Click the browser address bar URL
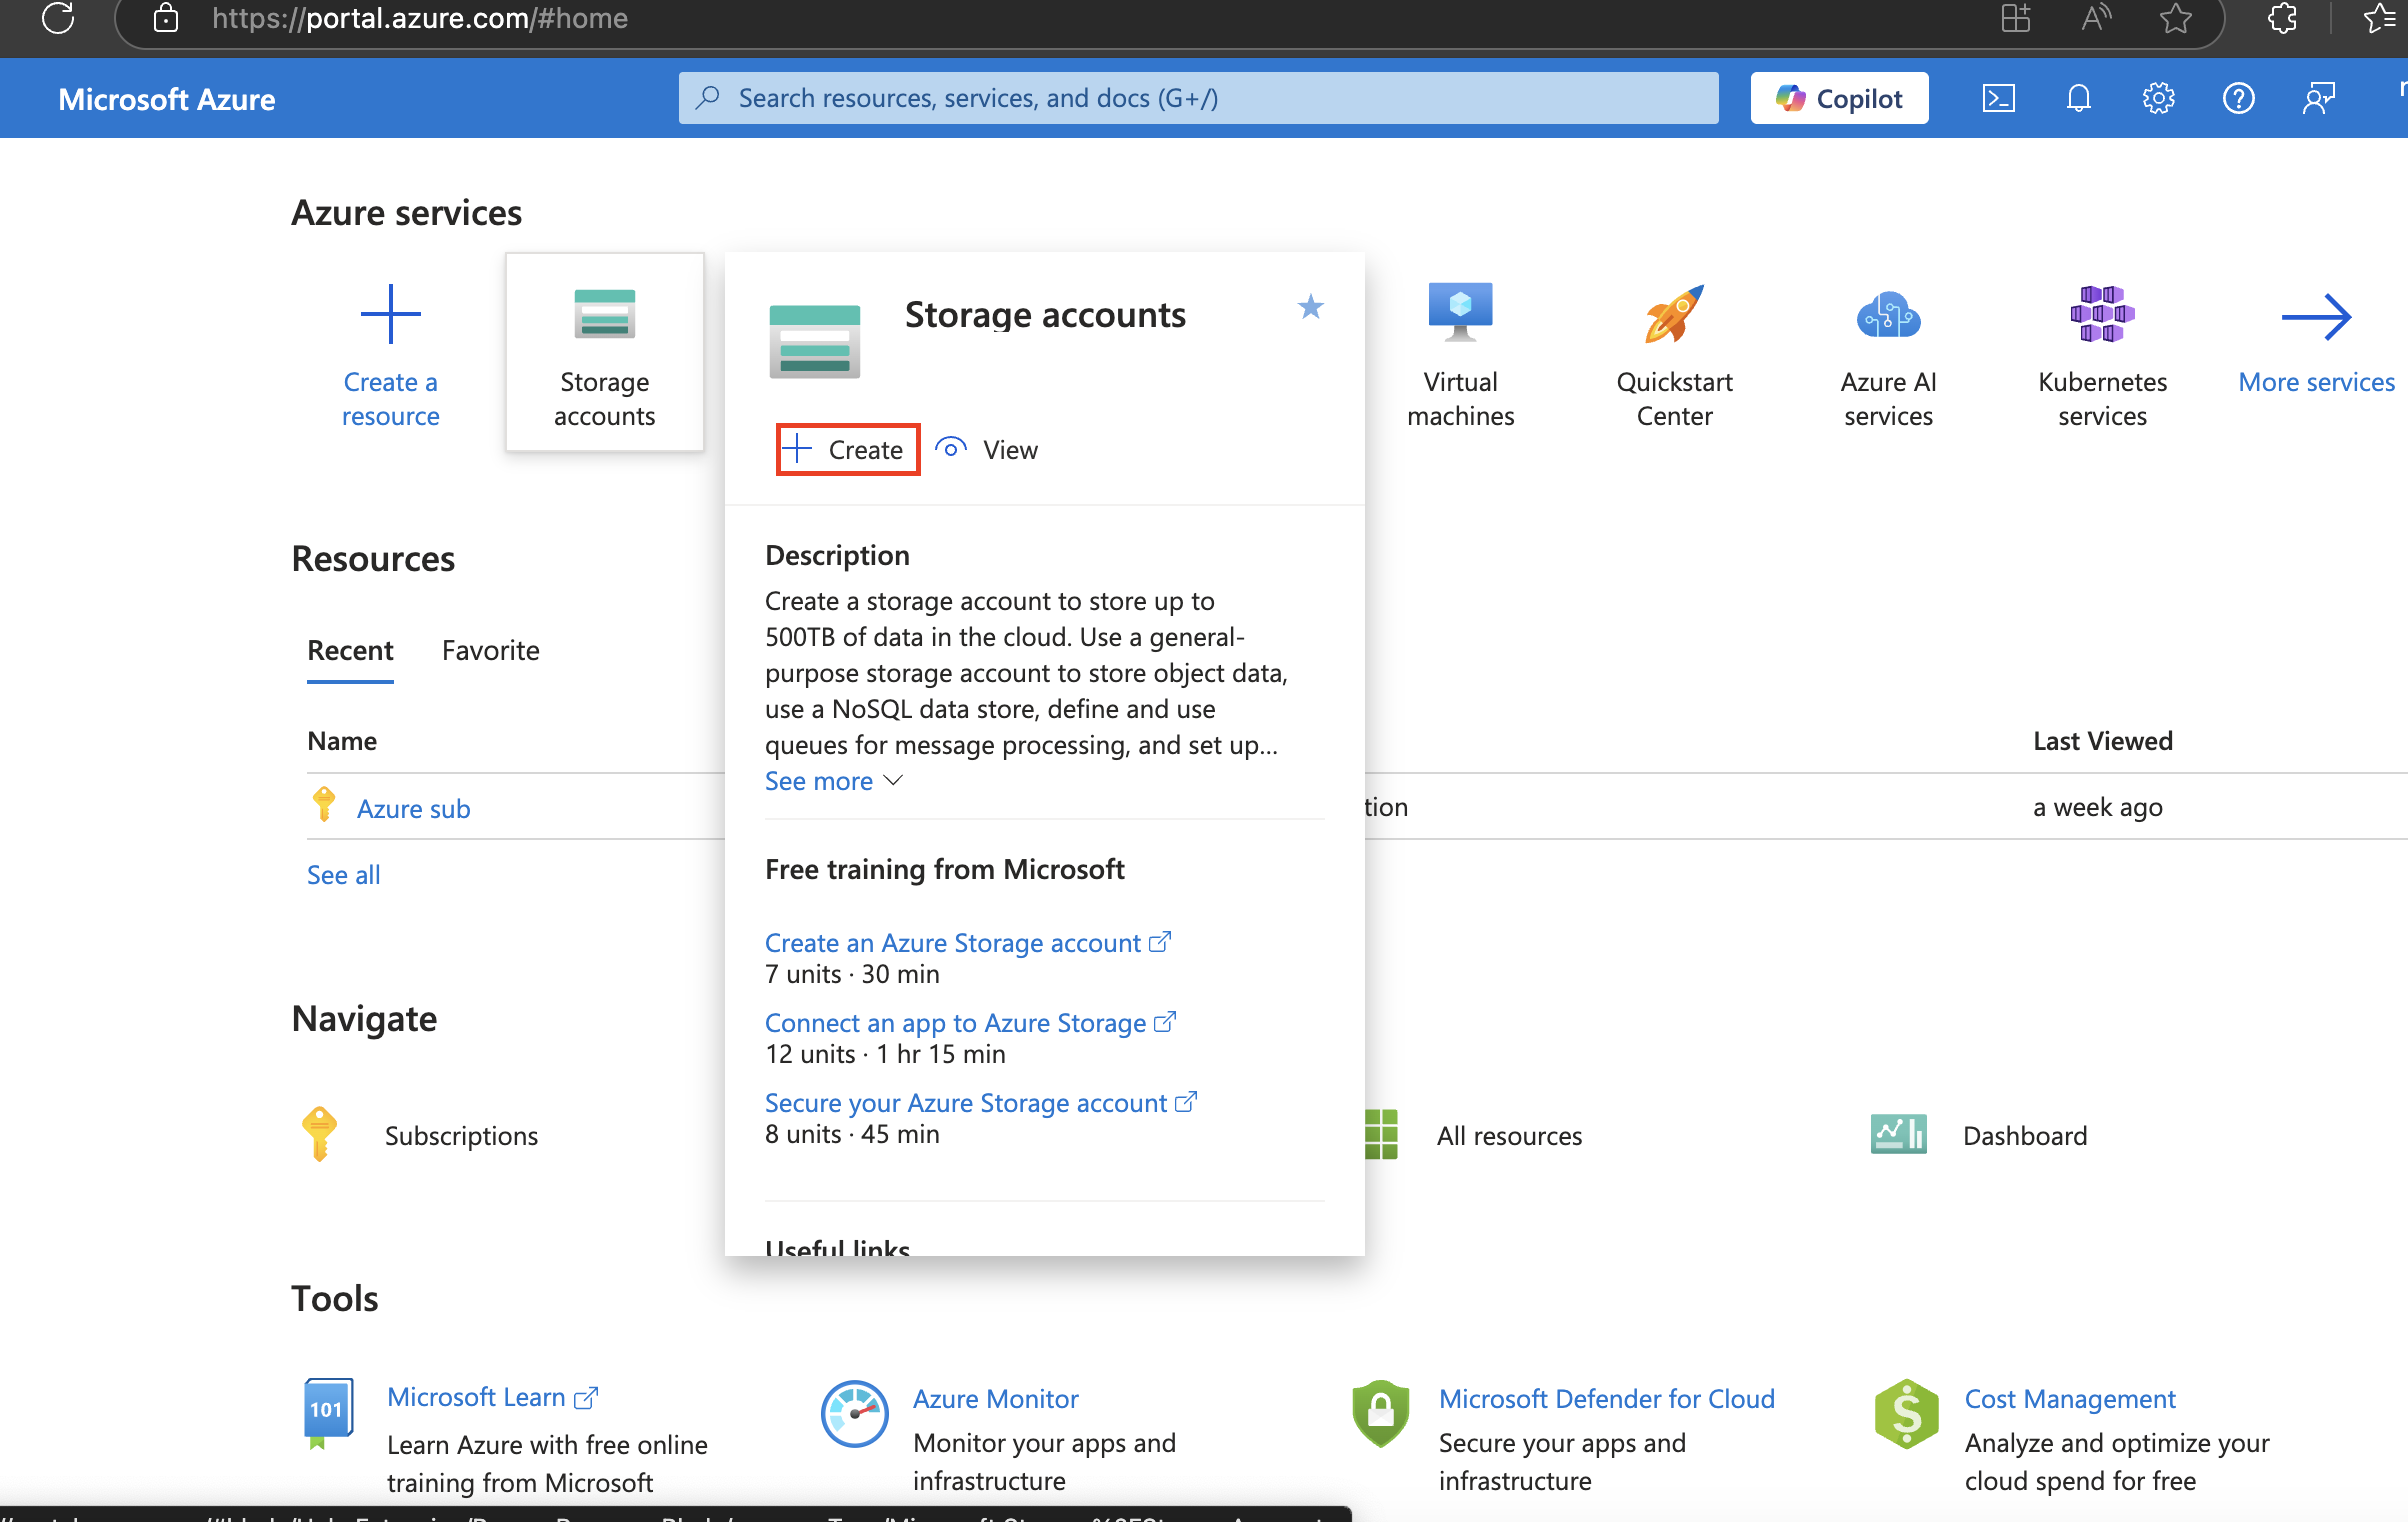Screen dimensions: 2408x1522 (420, 18)
